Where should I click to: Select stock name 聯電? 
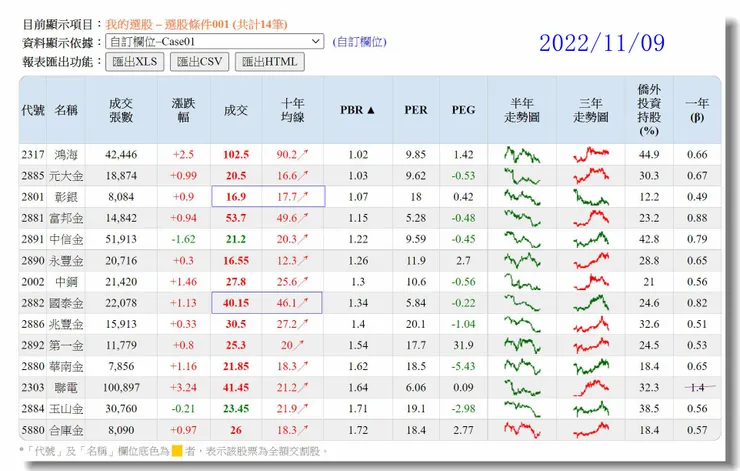click(x=66, y=387)
